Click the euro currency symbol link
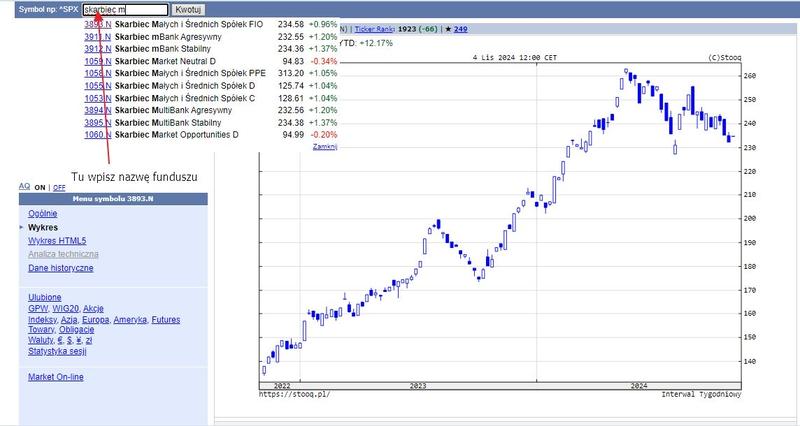The image size is (800, 426). [x=62, y=340]
